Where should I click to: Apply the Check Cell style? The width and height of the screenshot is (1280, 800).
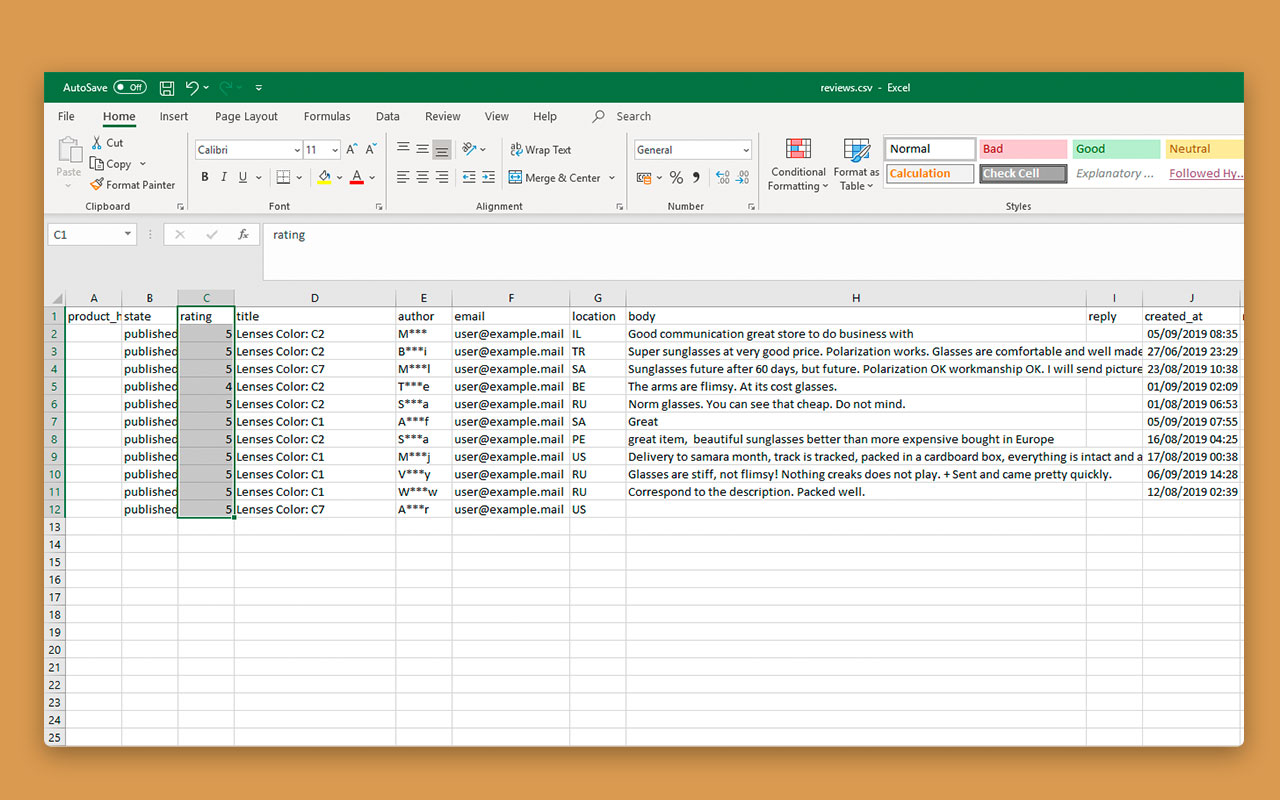pos(1021,173)
